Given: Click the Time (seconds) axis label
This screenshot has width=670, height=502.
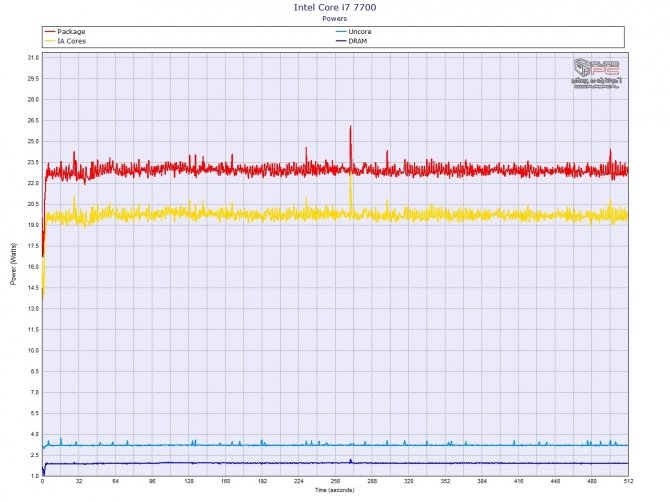Looking at the screenshot, I should (x=335, y=490).
